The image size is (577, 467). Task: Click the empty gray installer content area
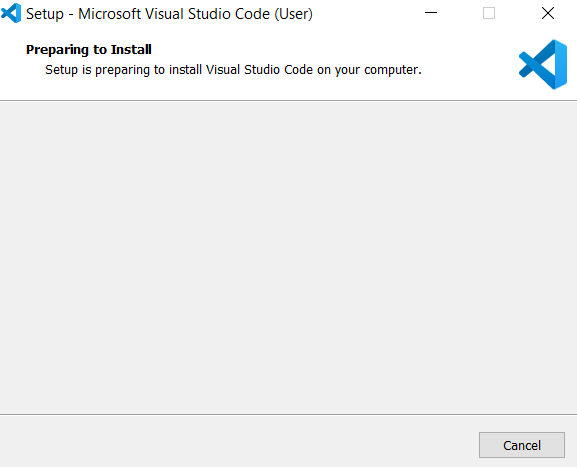tap(288, 258)
